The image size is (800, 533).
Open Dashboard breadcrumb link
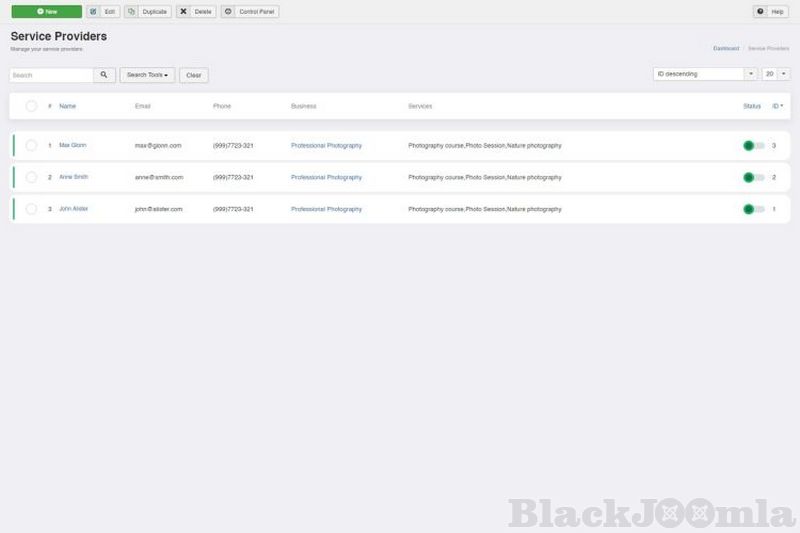726,48
